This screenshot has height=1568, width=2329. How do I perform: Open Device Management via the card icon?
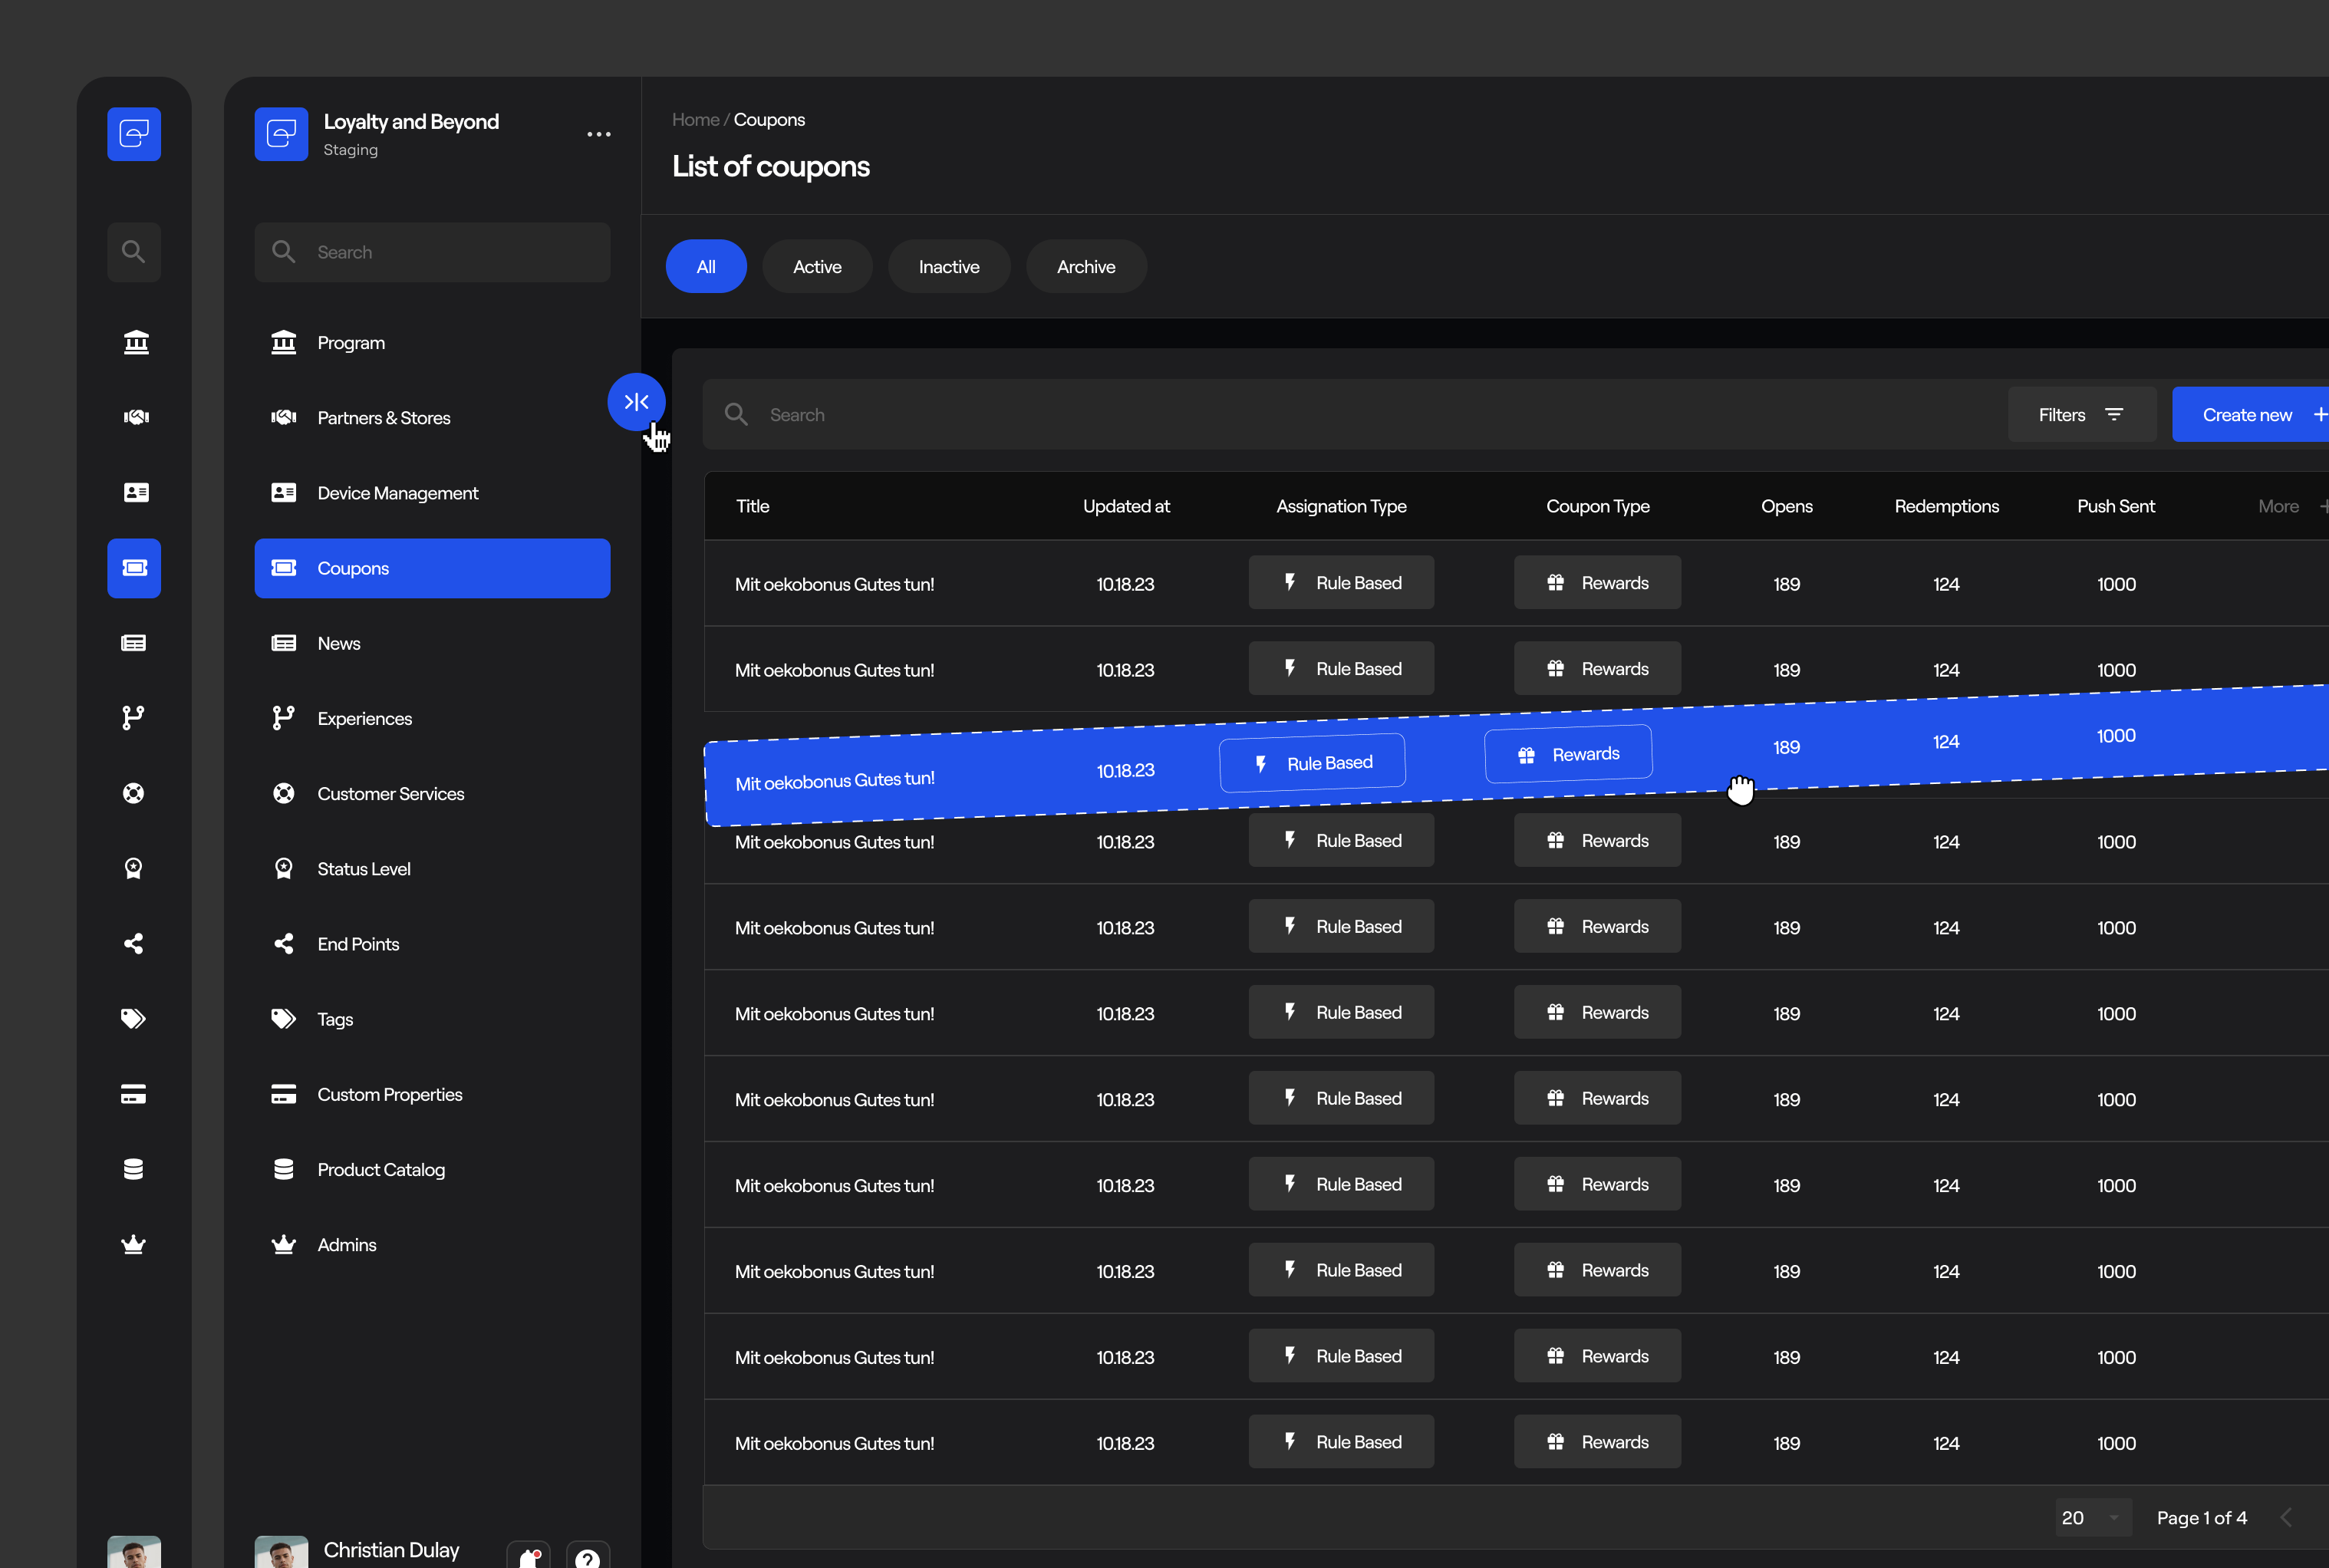(x=283, y=493)
